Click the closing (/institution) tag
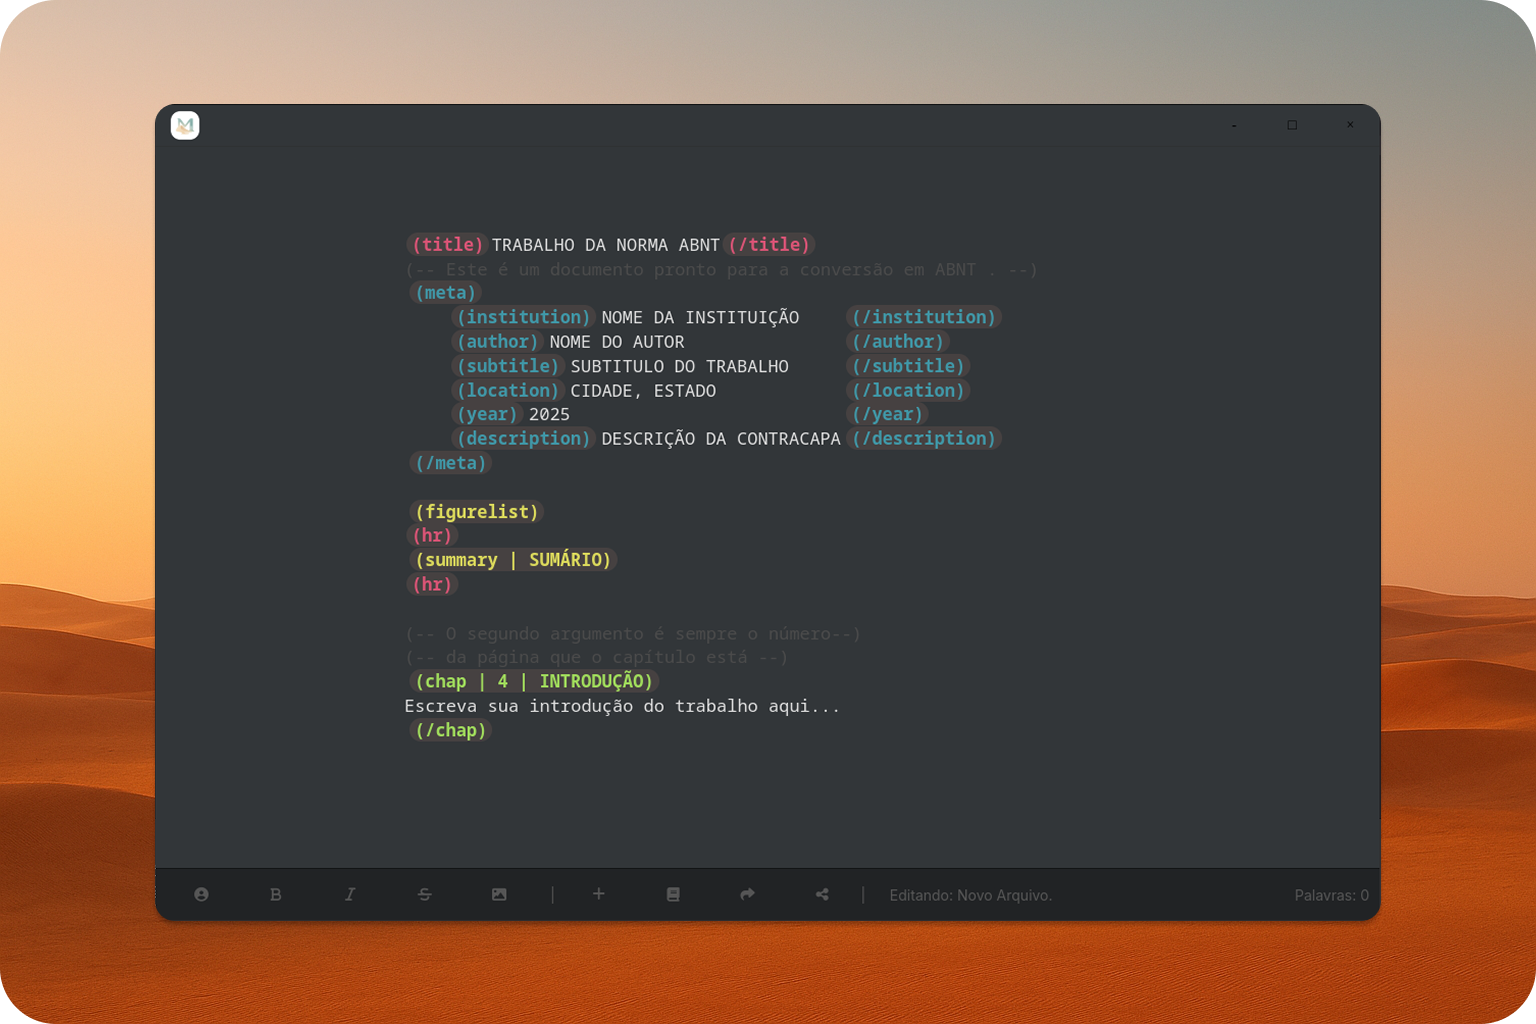 (924, 317)
